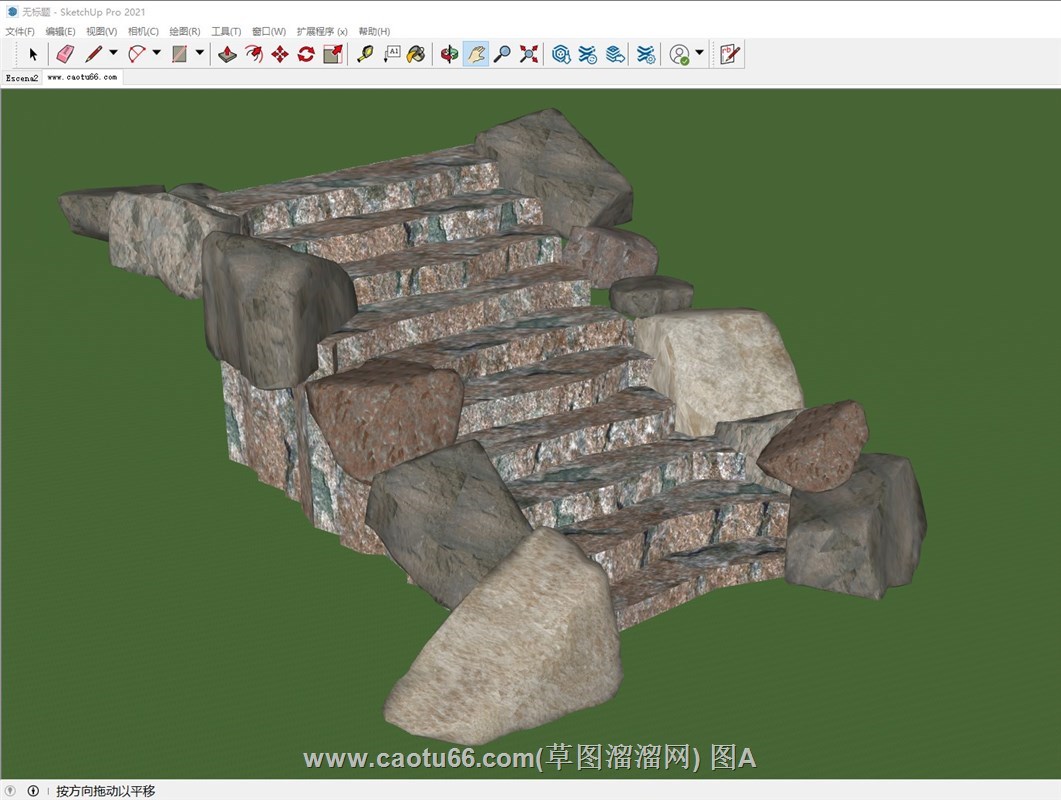Open the 文件(F) menu

(20, 32)
